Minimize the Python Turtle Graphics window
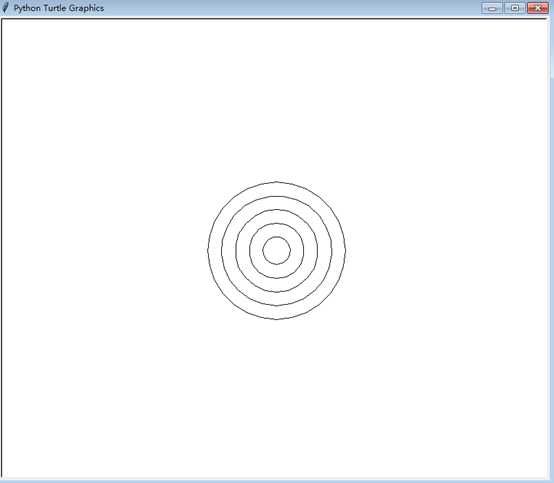This screenshot has height=483, width=554. (x=492, y=8)
